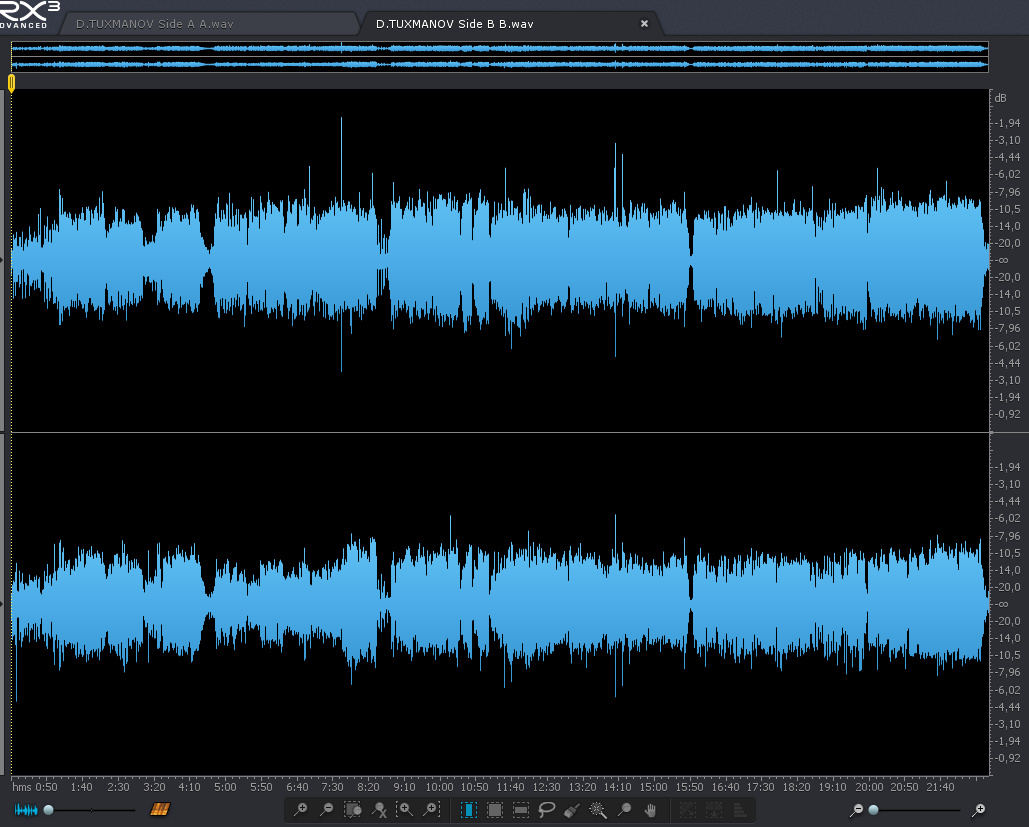Enable the Time selection tool
This screenshot has width=1029, height=827.
[469, 809]
